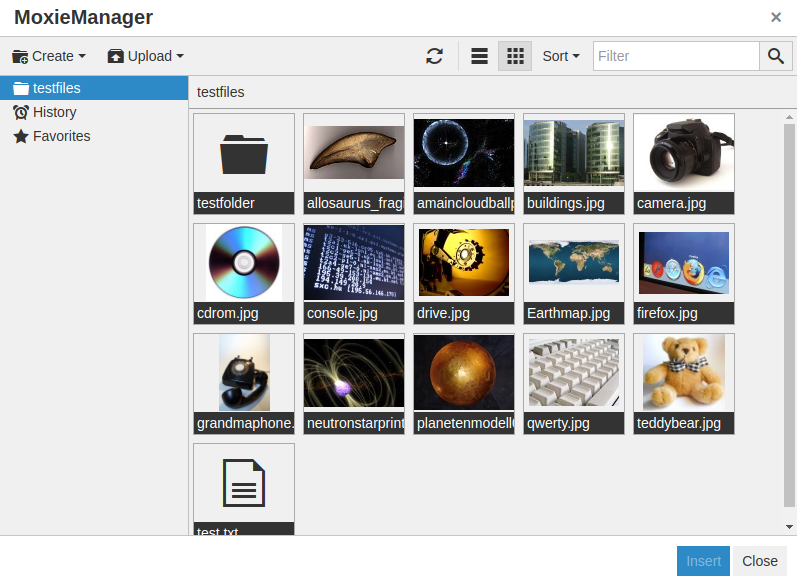The width and height of the screenshot is (797, 586).
Task: Click the testfolder name label
Action: point(226,203)
